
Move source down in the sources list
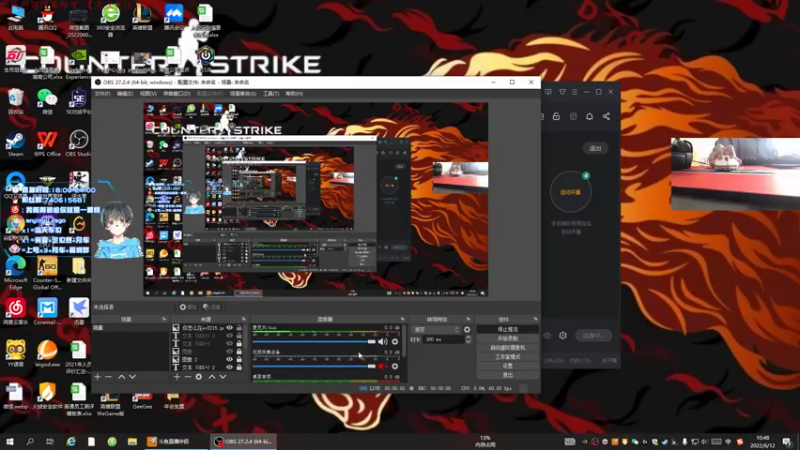click(x=223, y=377)
